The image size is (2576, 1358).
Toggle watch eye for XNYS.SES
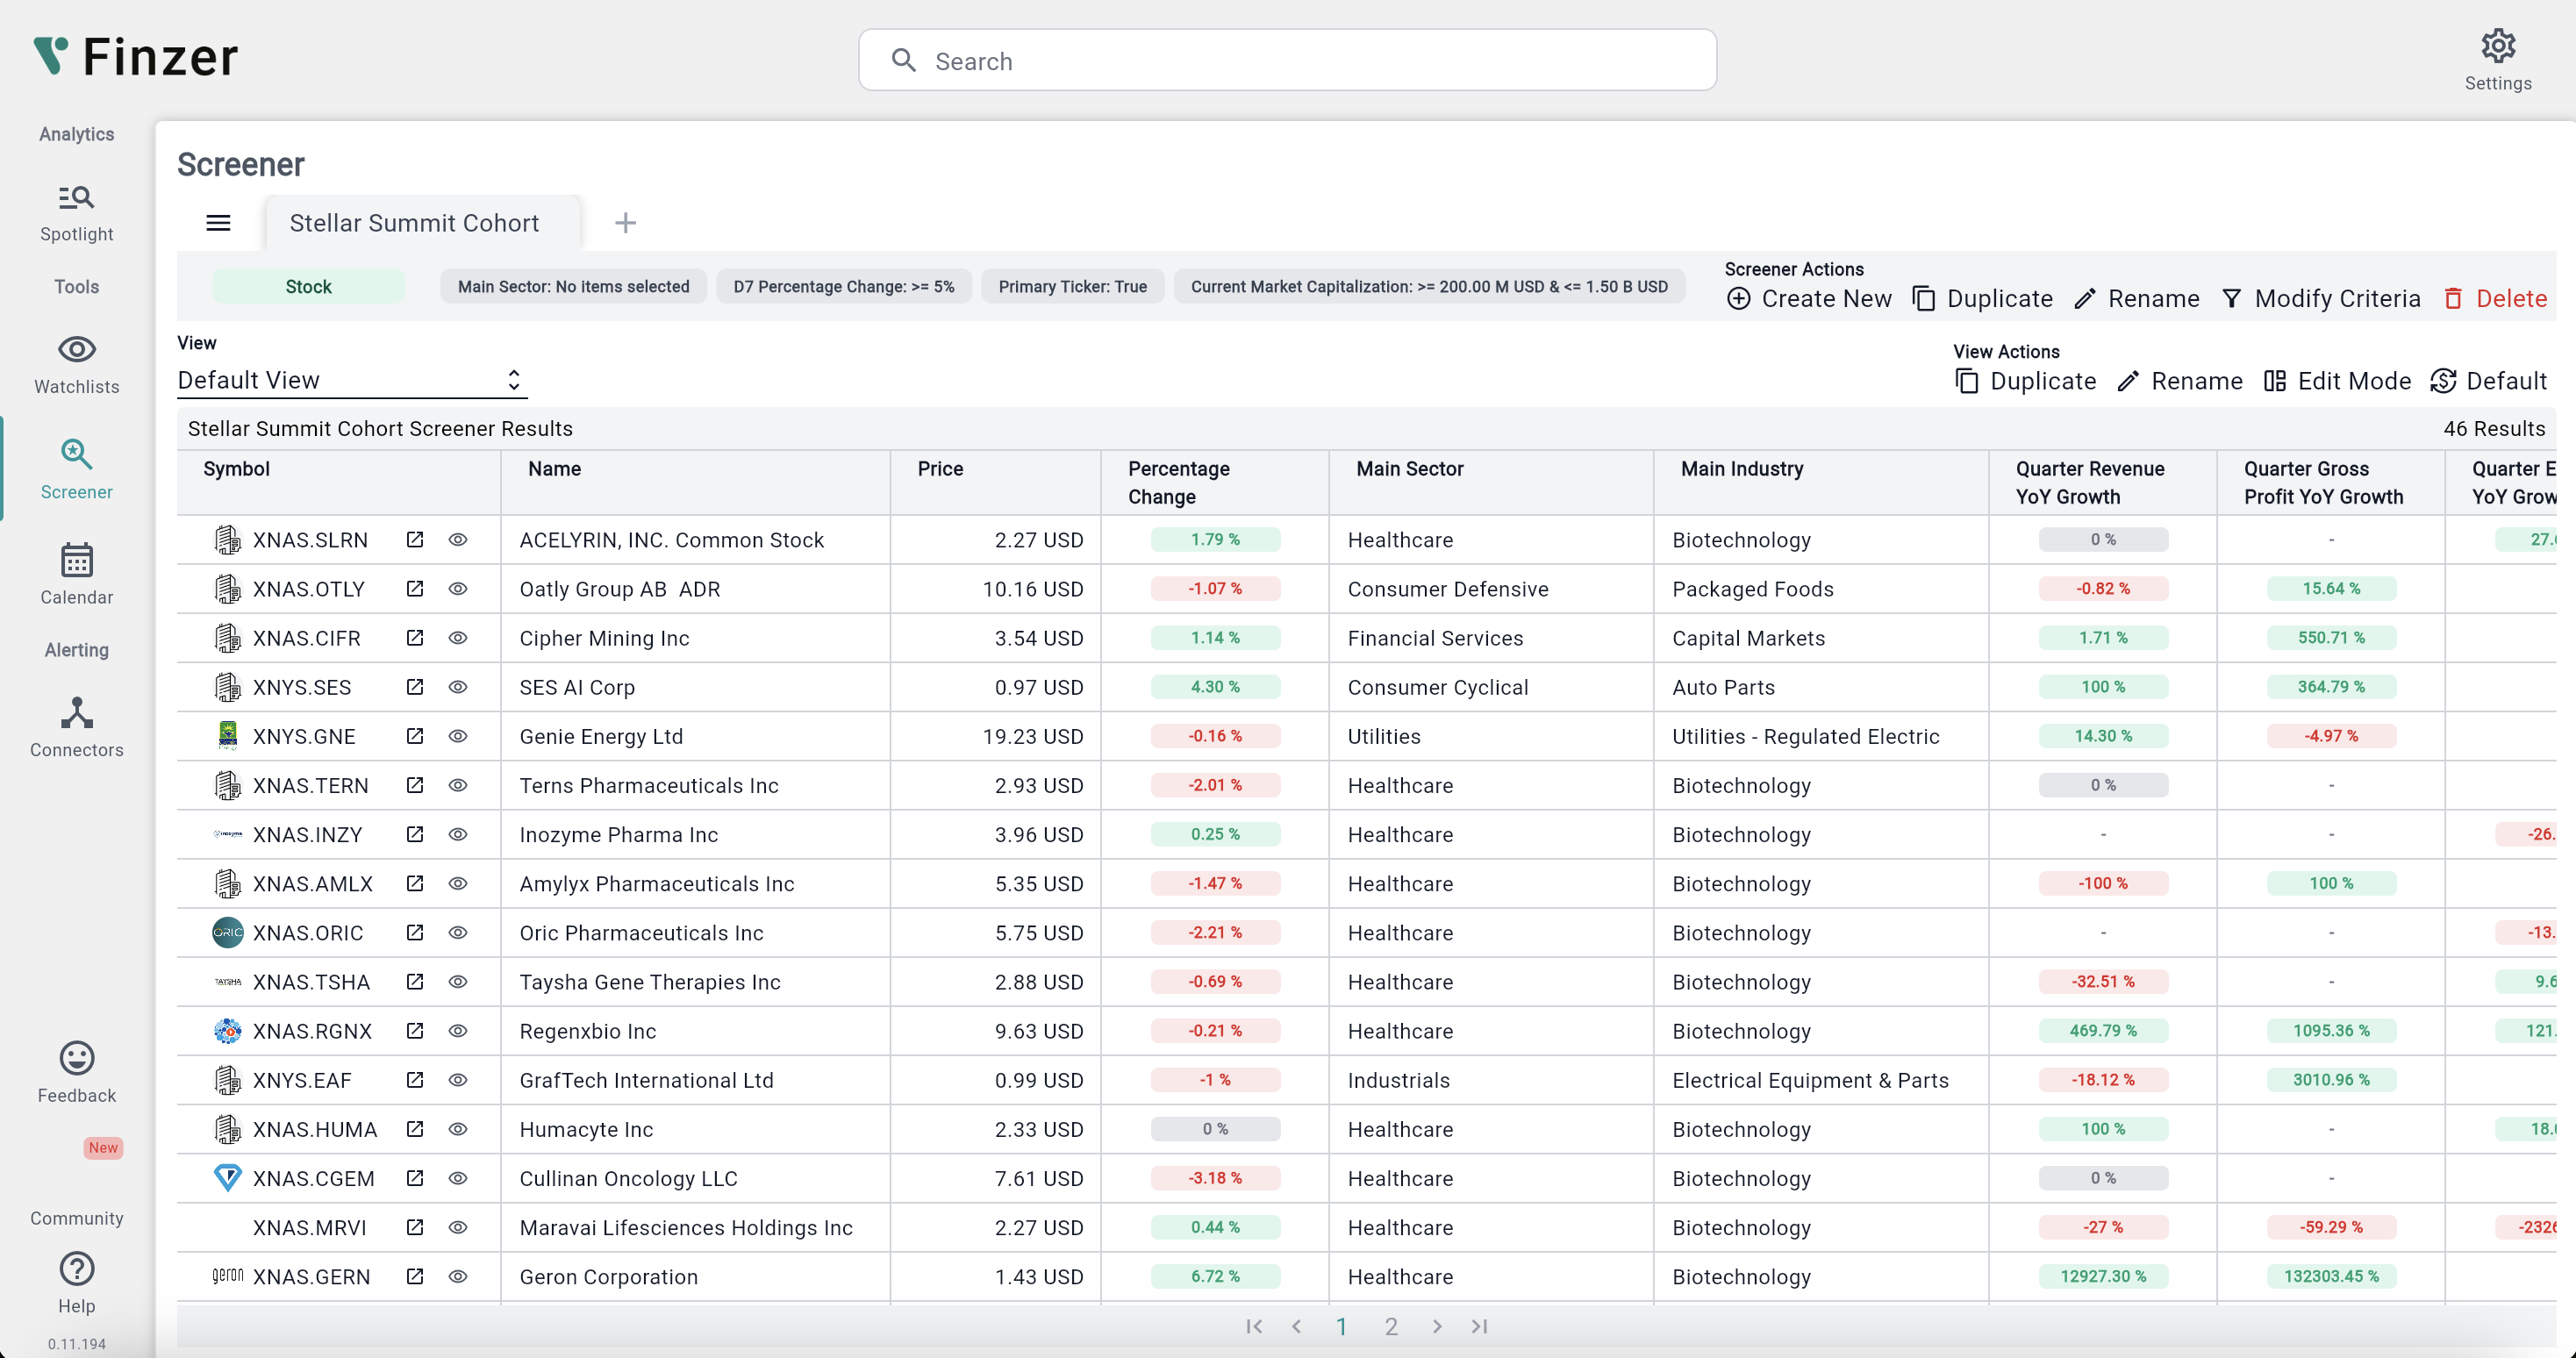(x=458, y=687)
